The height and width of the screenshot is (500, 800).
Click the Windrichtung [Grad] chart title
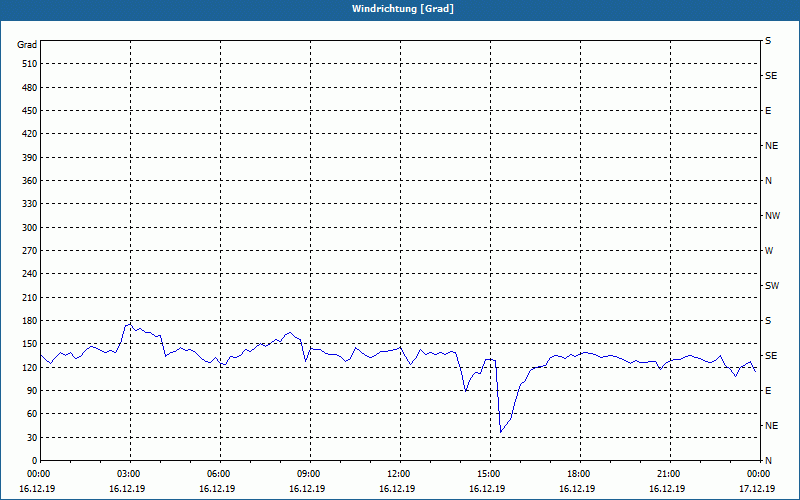(x=403, y=9)
